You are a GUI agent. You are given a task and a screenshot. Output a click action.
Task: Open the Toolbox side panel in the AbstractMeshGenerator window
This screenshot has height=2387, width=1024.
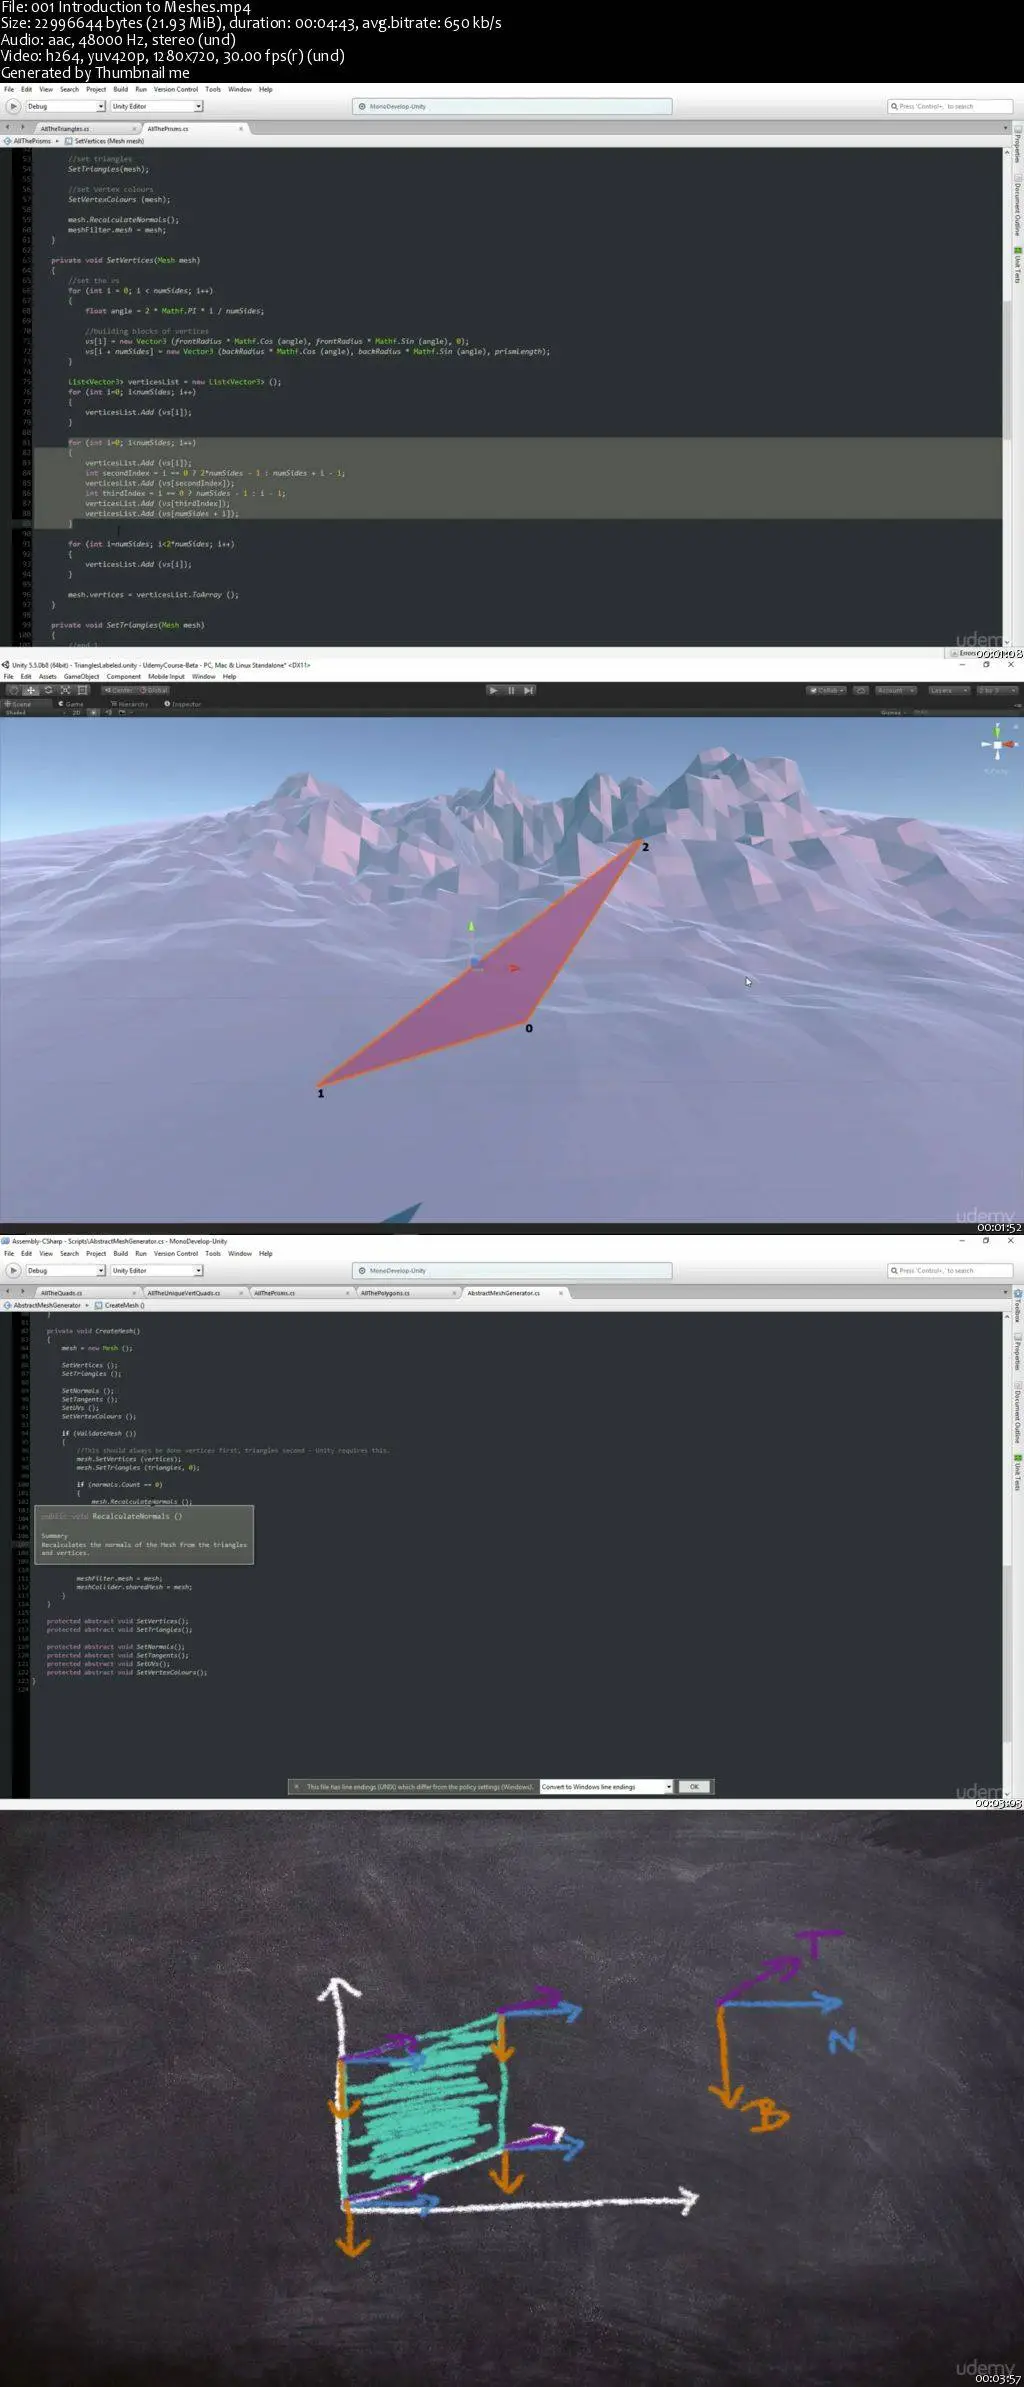click(1018, 1306)
